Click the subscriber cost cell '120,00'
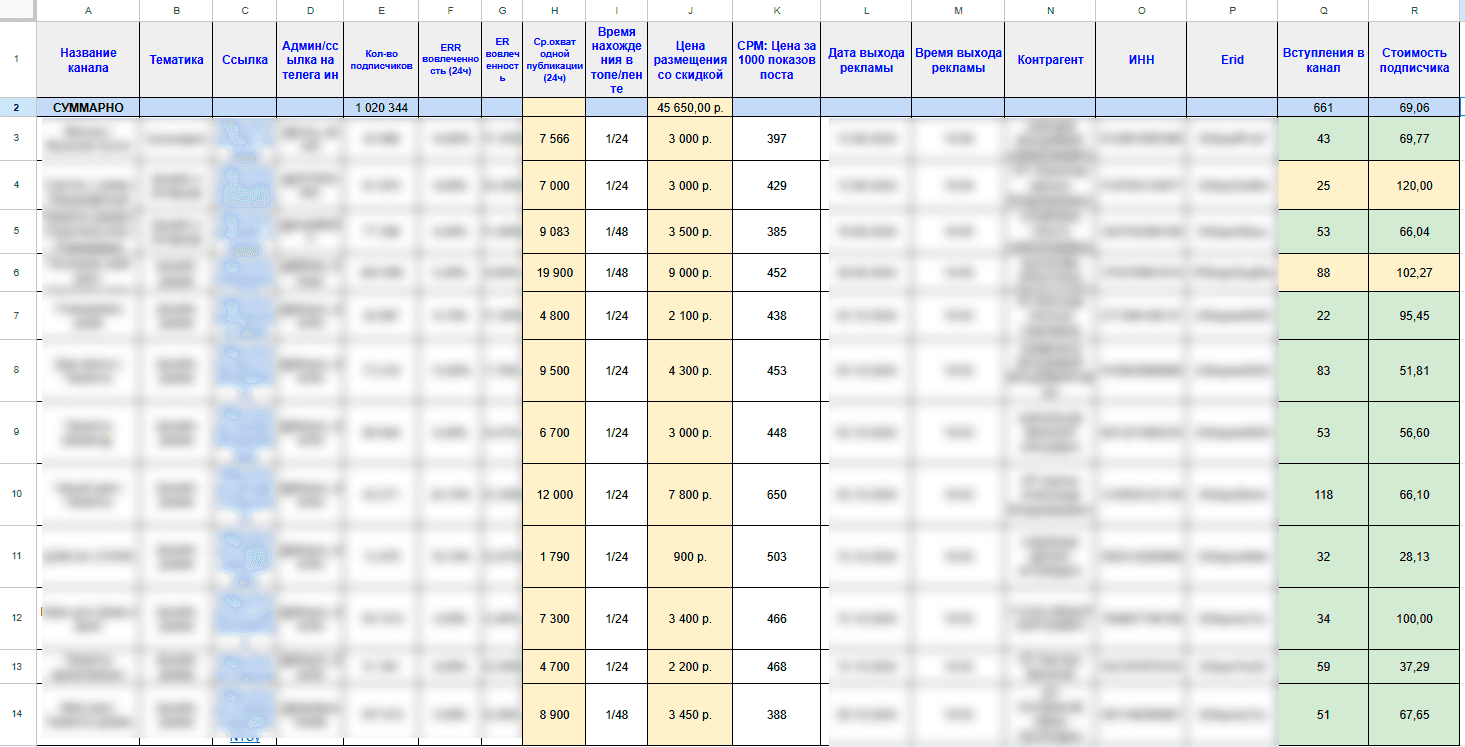 tap(1414, 186)
